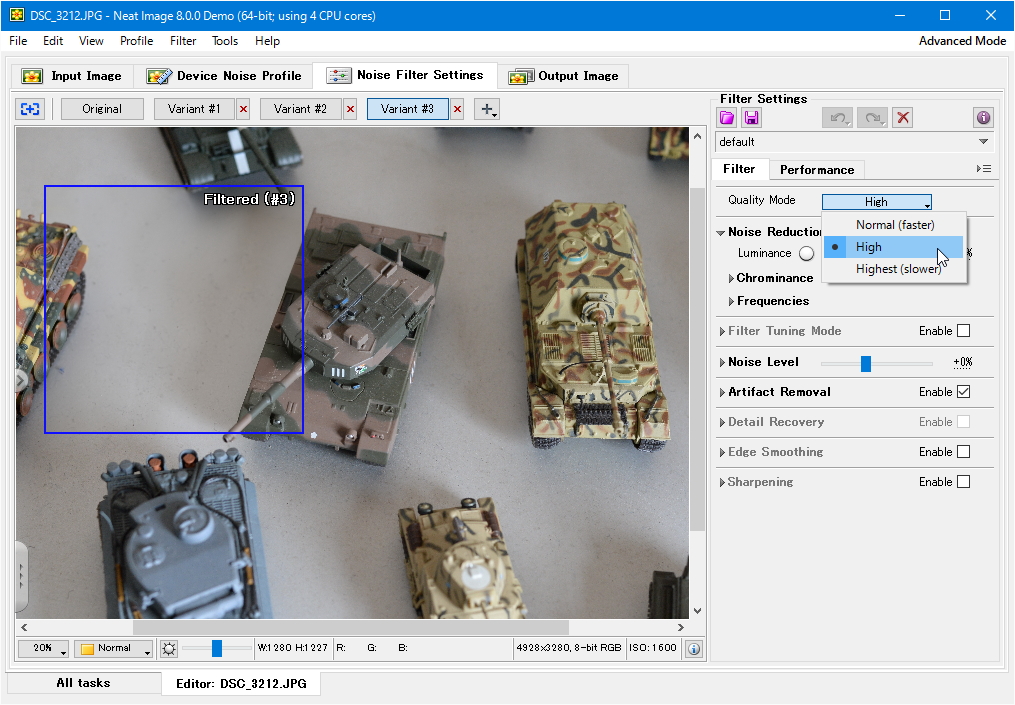Choose High quality option in list
1015x705 pixels.
894,247
